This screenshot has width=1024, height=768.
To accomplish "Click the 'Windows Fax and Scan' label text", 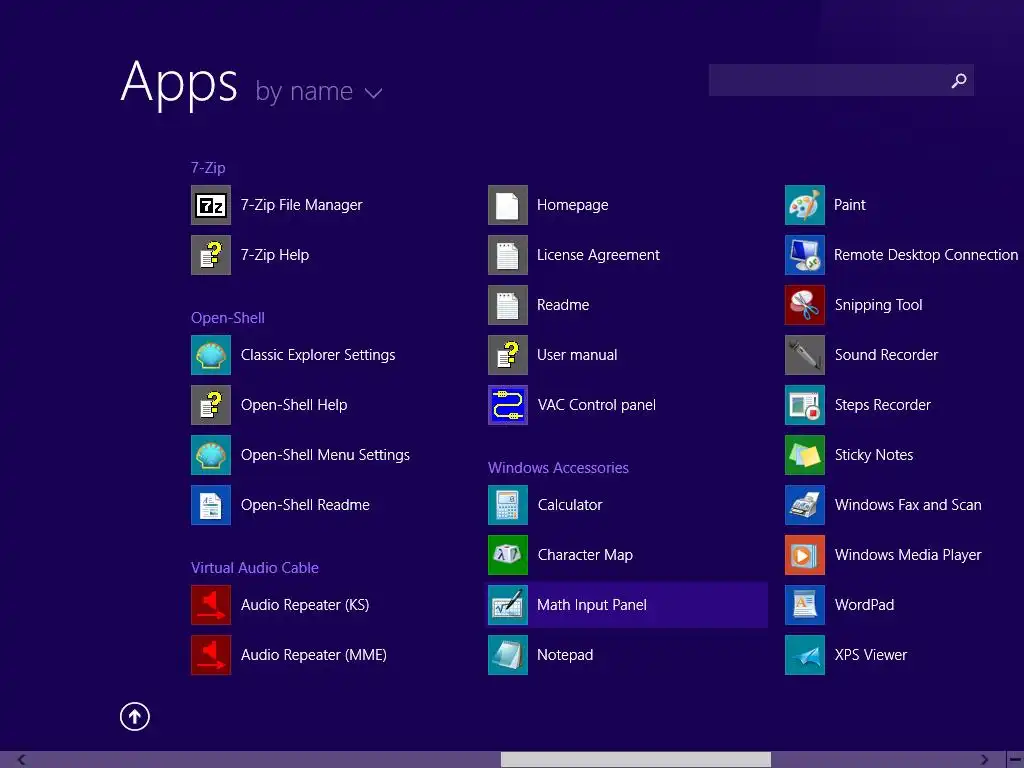I will [908, 505].
